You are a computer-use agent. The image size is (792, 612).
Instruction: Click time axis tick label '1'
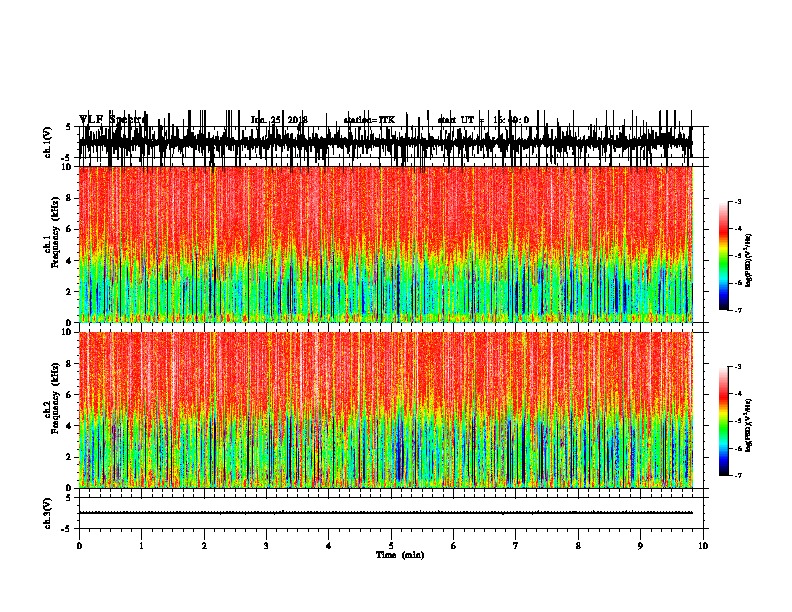tap(141, 546)
